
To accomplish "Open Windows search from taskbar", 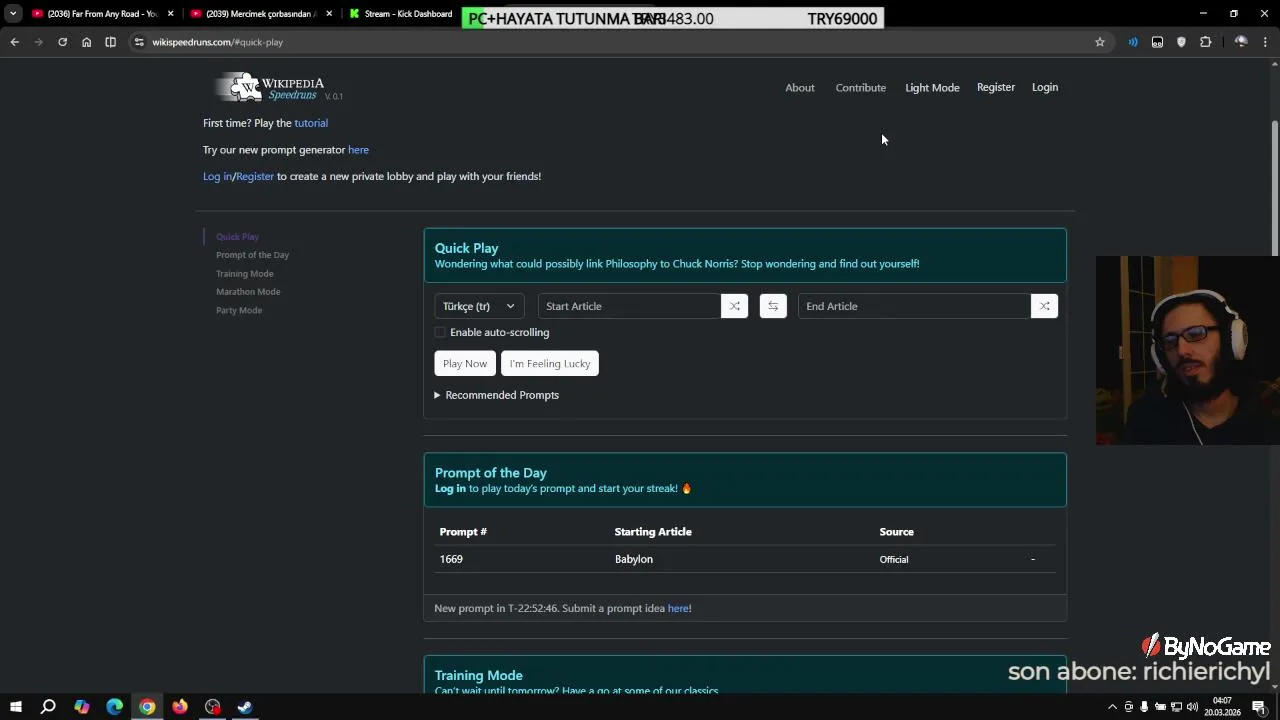I will [48, 707].
